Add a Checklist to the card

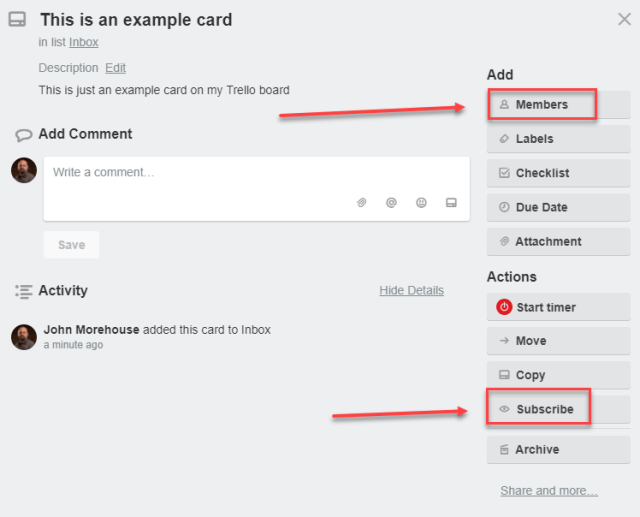pos(557,173)
